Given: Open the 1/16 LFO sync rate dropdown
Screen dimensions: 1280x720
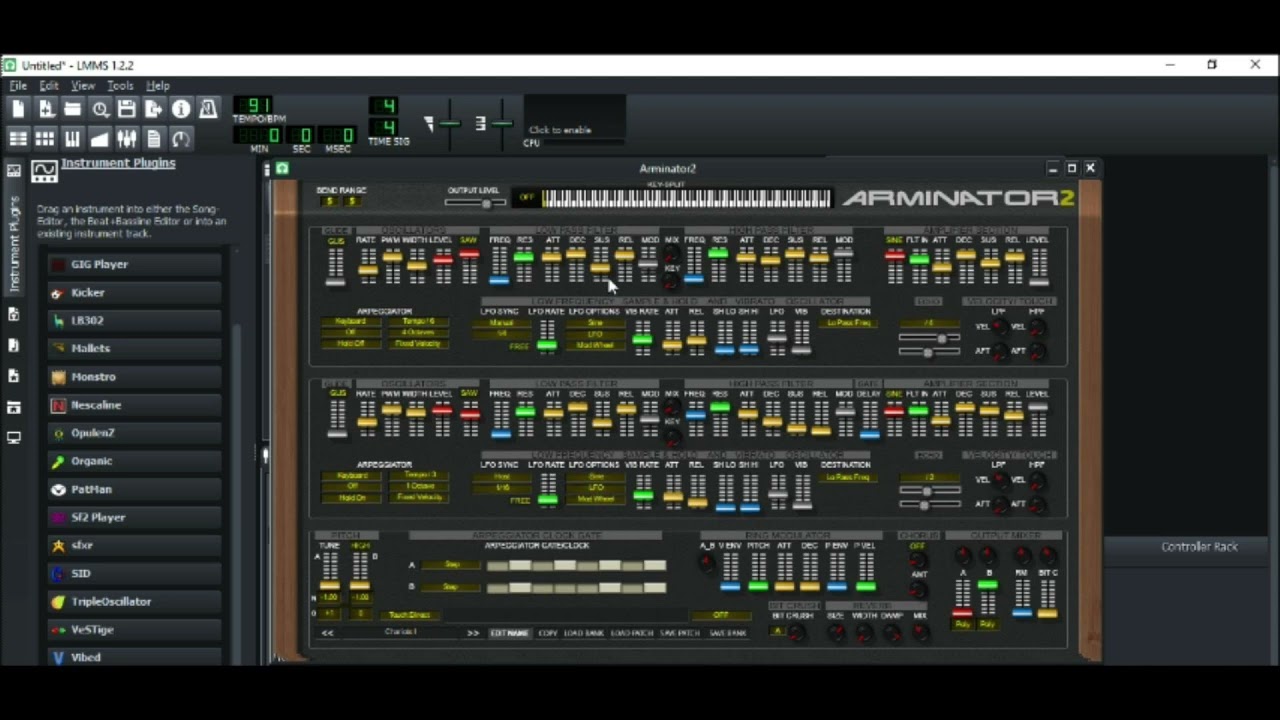Looking at the screenshot, I should pos(502,488).
